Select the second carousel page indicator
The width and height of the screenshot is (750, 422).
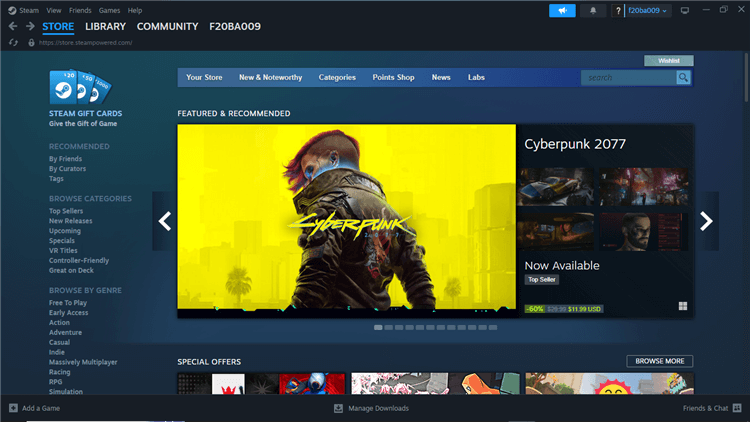click(x=388, y=328)
